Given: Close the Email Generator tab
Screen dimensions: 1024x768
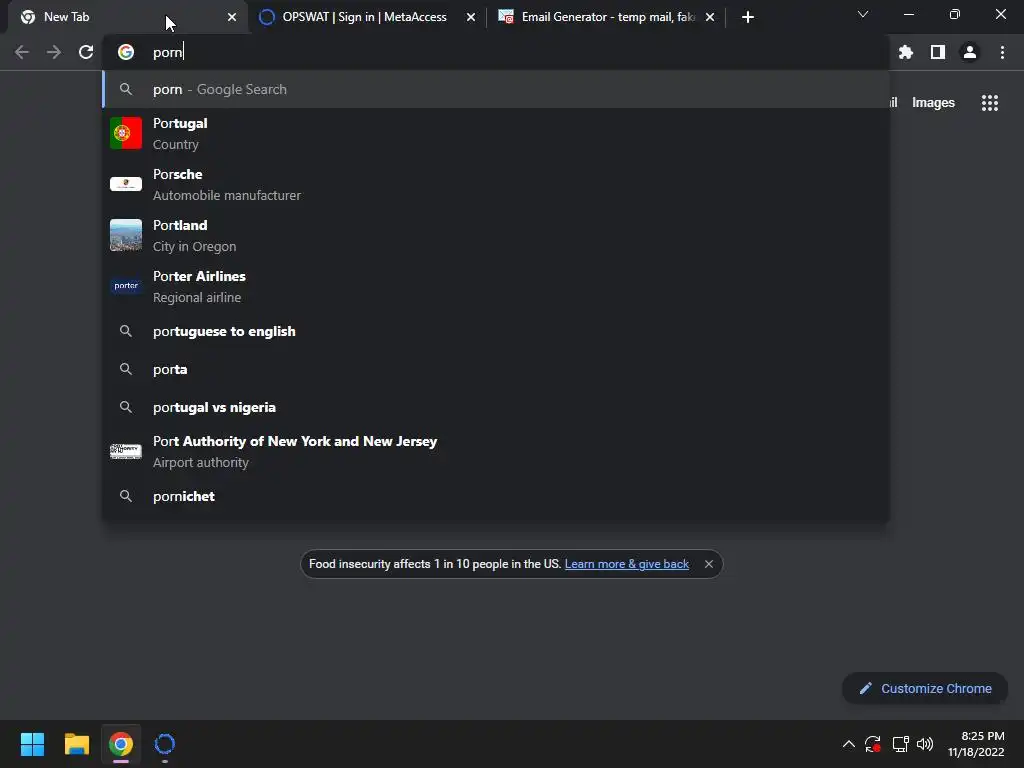Looking at the screenshot, I should pyautogui.click(x=710, y=17).
